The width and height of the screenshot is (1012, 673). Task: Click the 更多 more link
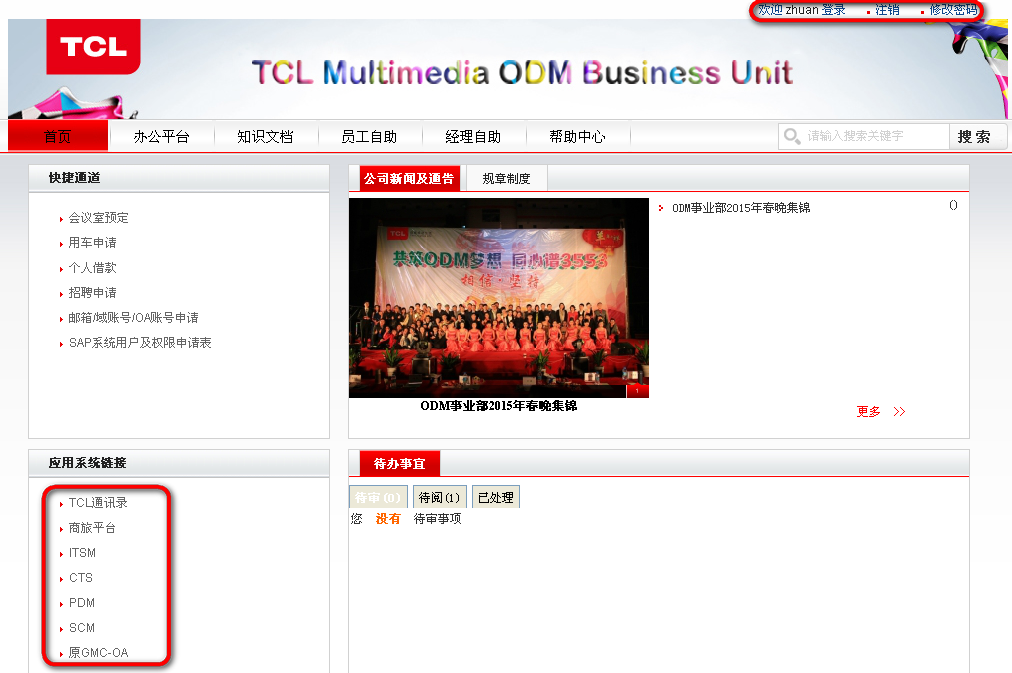(868, 412)
